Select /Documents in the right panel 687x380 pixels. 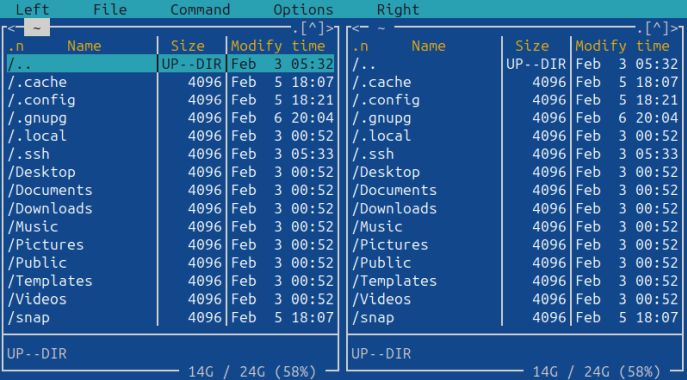click(515, 190)
